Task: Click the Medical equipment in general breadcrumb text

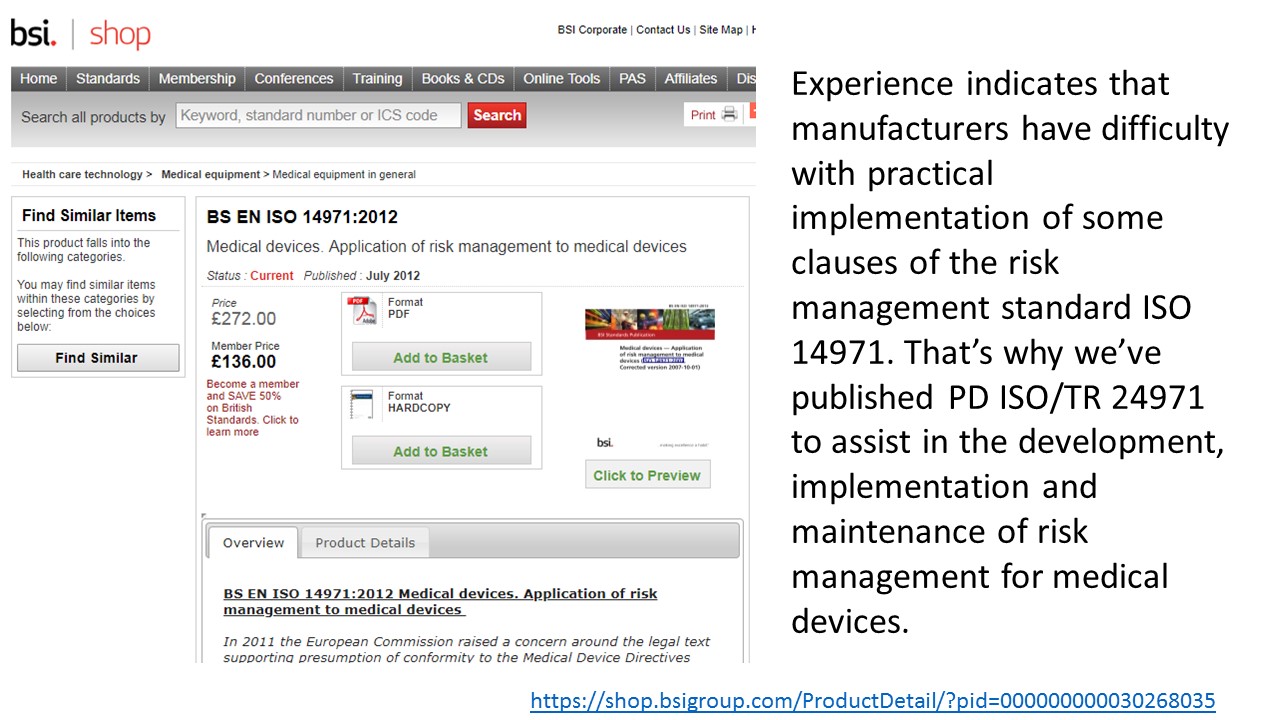Action: click(x=344, y=174)
